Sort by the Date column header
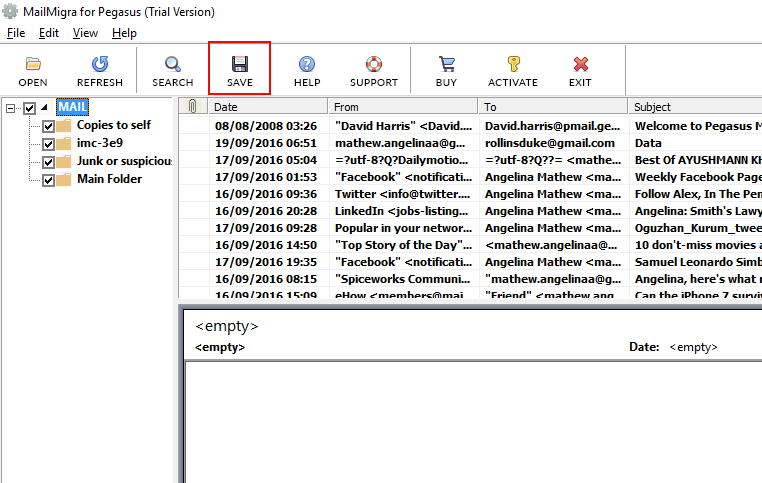 point(268,106)
